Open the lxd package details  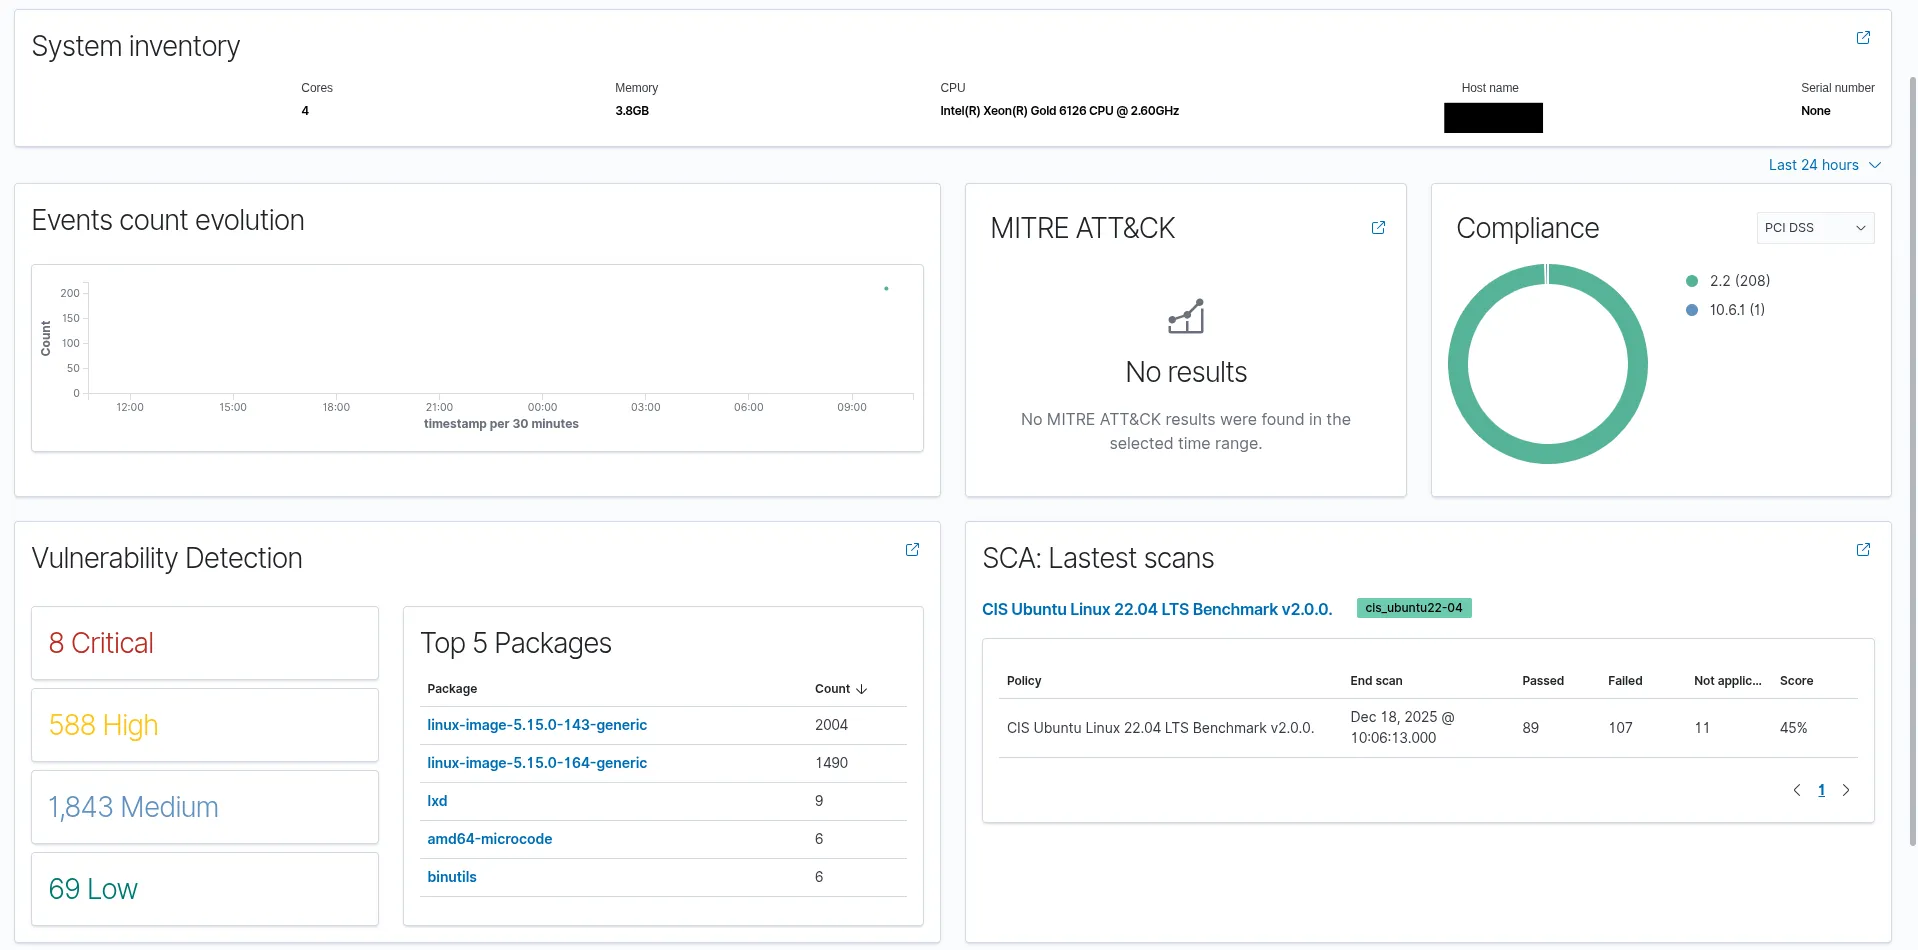(x=436, y=800)
